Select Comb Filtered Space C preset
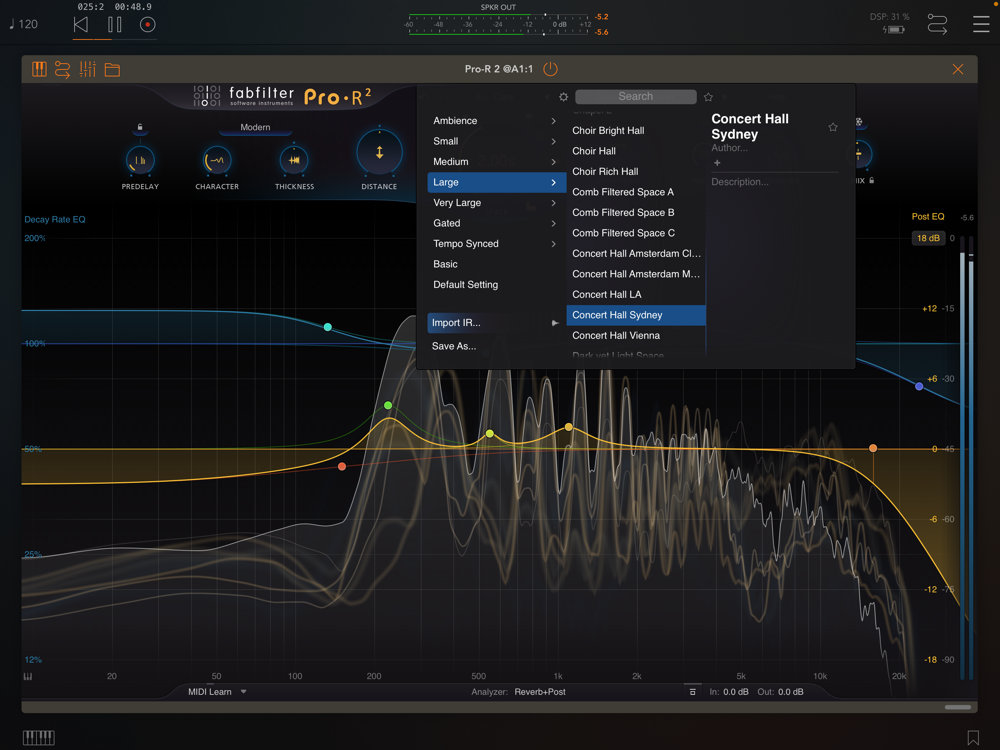This screenshot has height=750, width=1000. tap(636, 232)
